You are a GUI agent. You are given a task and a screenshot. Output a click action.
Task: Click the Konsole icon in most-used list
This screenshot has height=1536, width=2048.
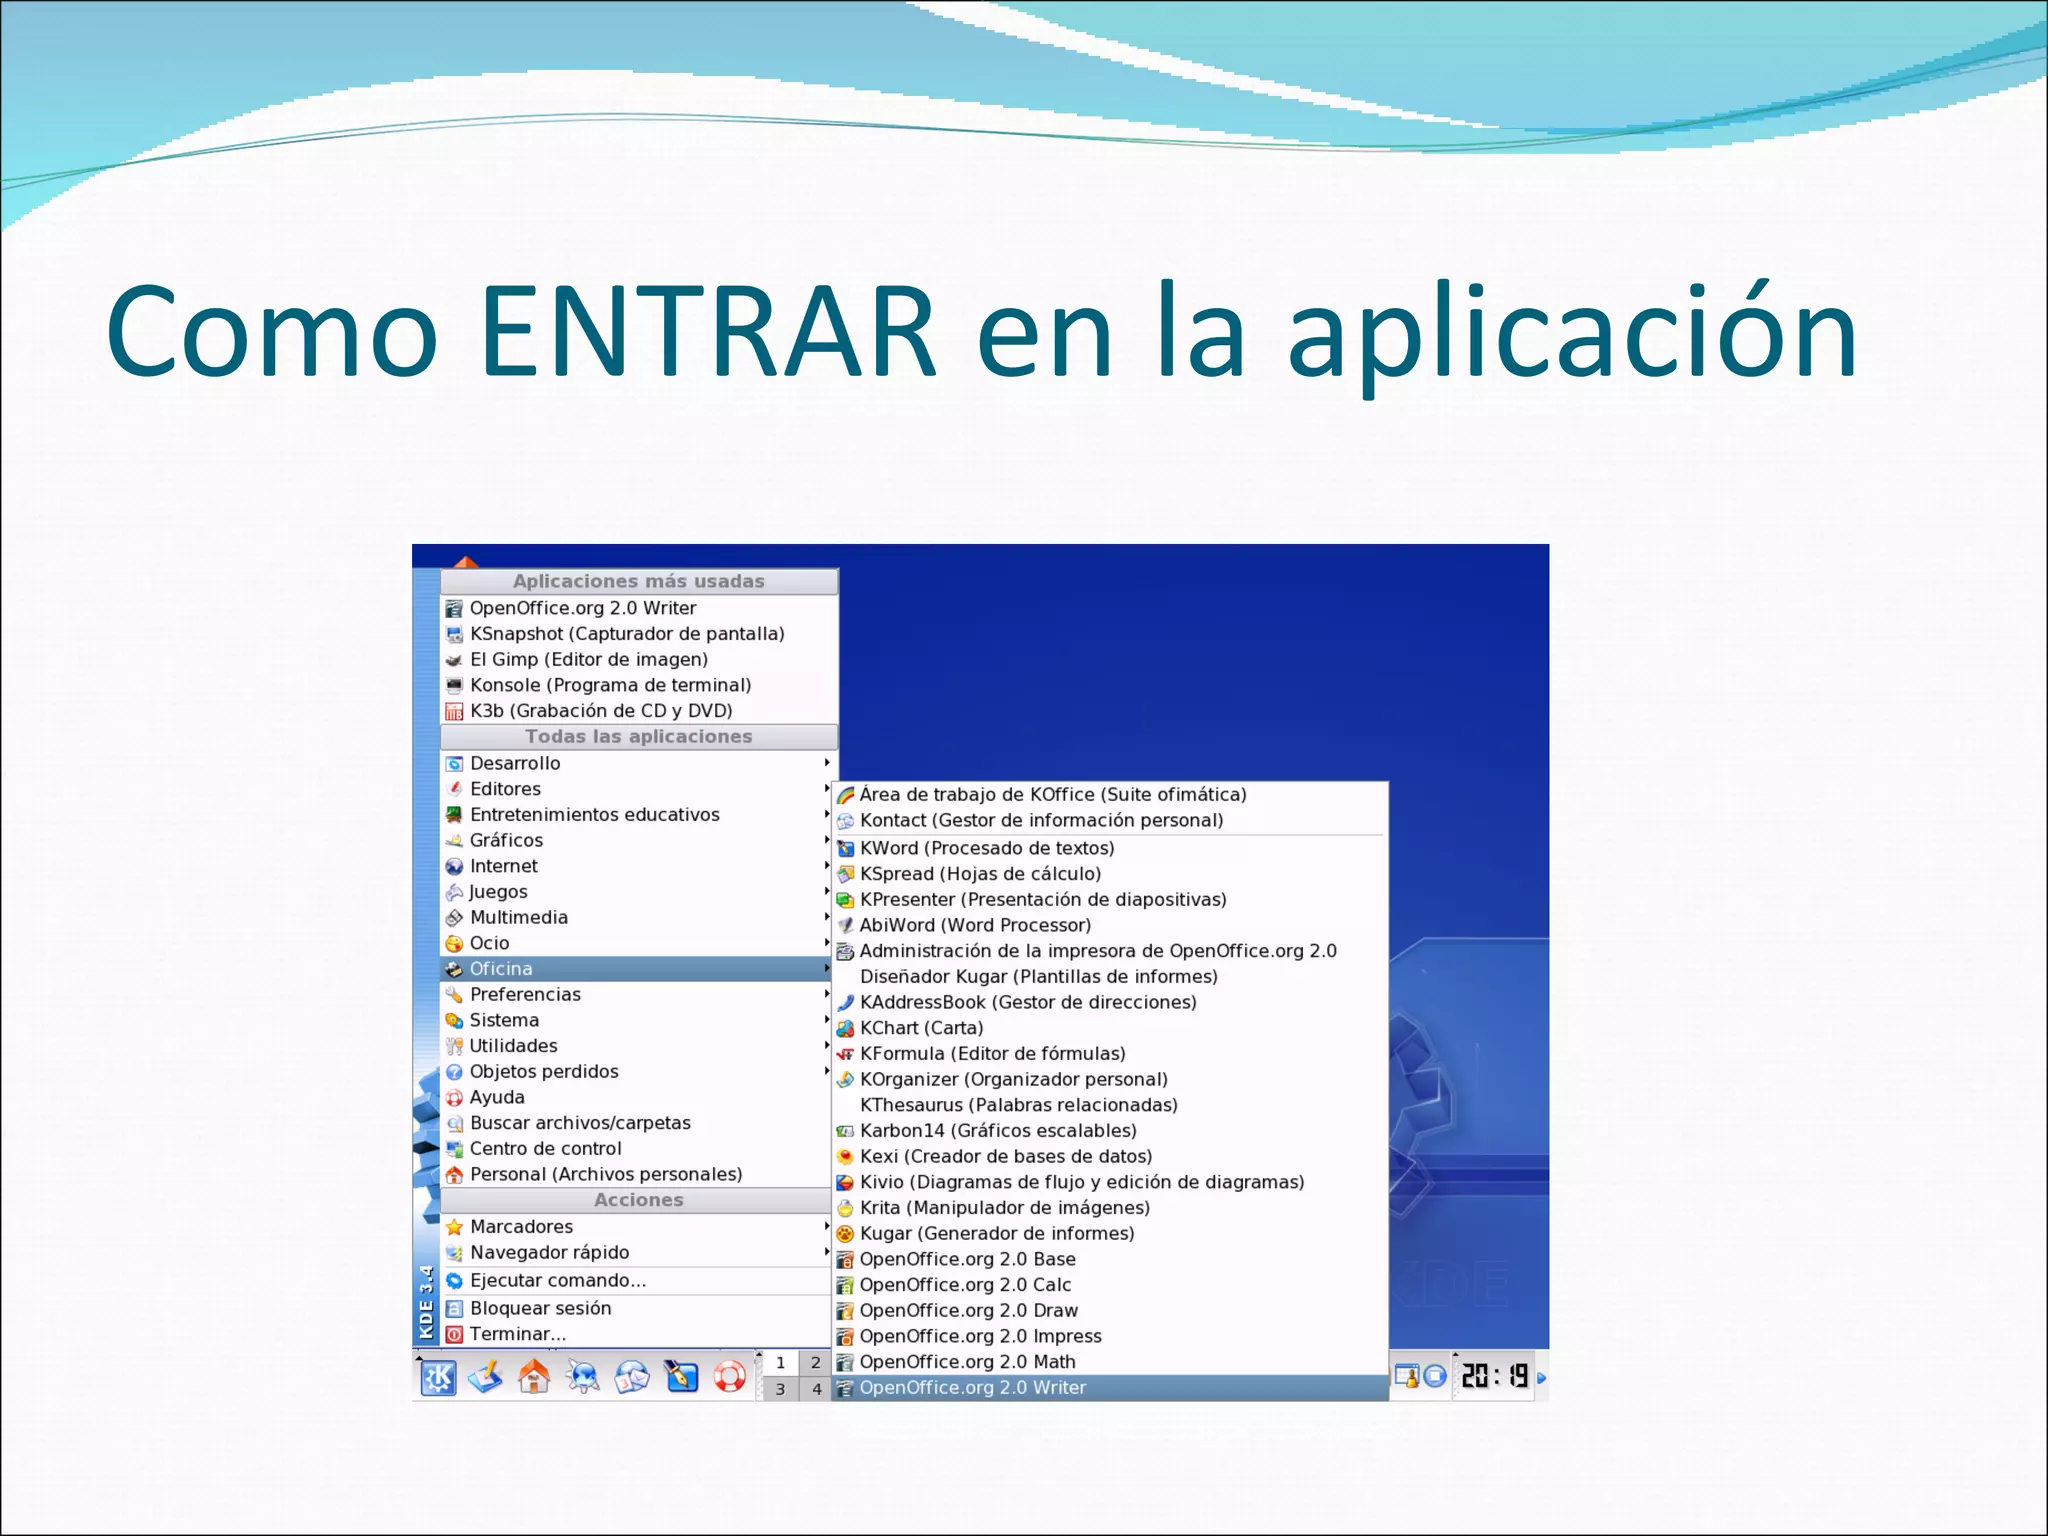(x=454, y=685)
